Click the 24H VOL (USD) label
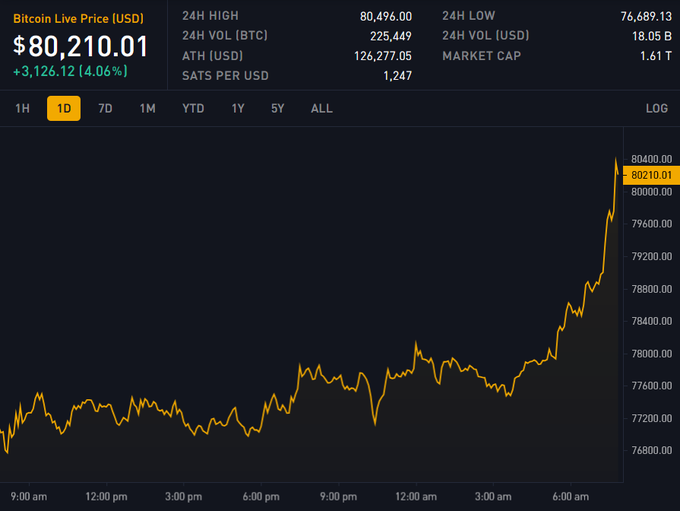Viewport: 680px width, 511px height. click(x=486, y=36)
